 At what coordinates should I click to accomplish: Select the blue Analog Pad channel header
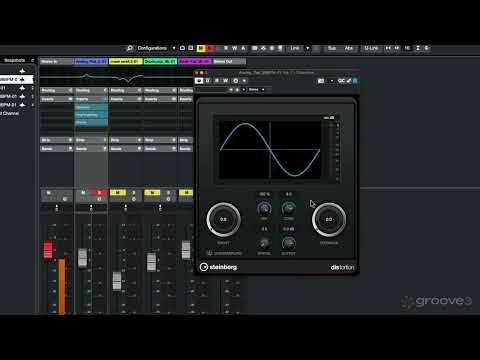(x=91, y=61)
